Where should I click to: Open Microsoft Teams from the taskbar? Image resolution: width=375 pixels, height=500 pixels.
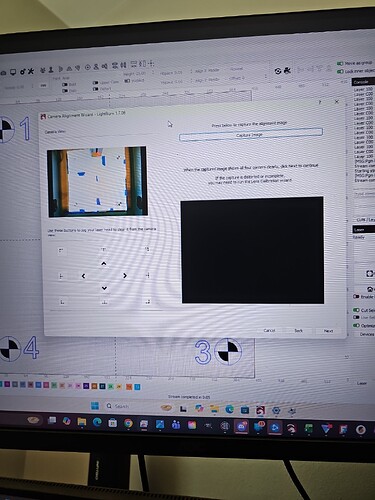click(x=176, y=425)
